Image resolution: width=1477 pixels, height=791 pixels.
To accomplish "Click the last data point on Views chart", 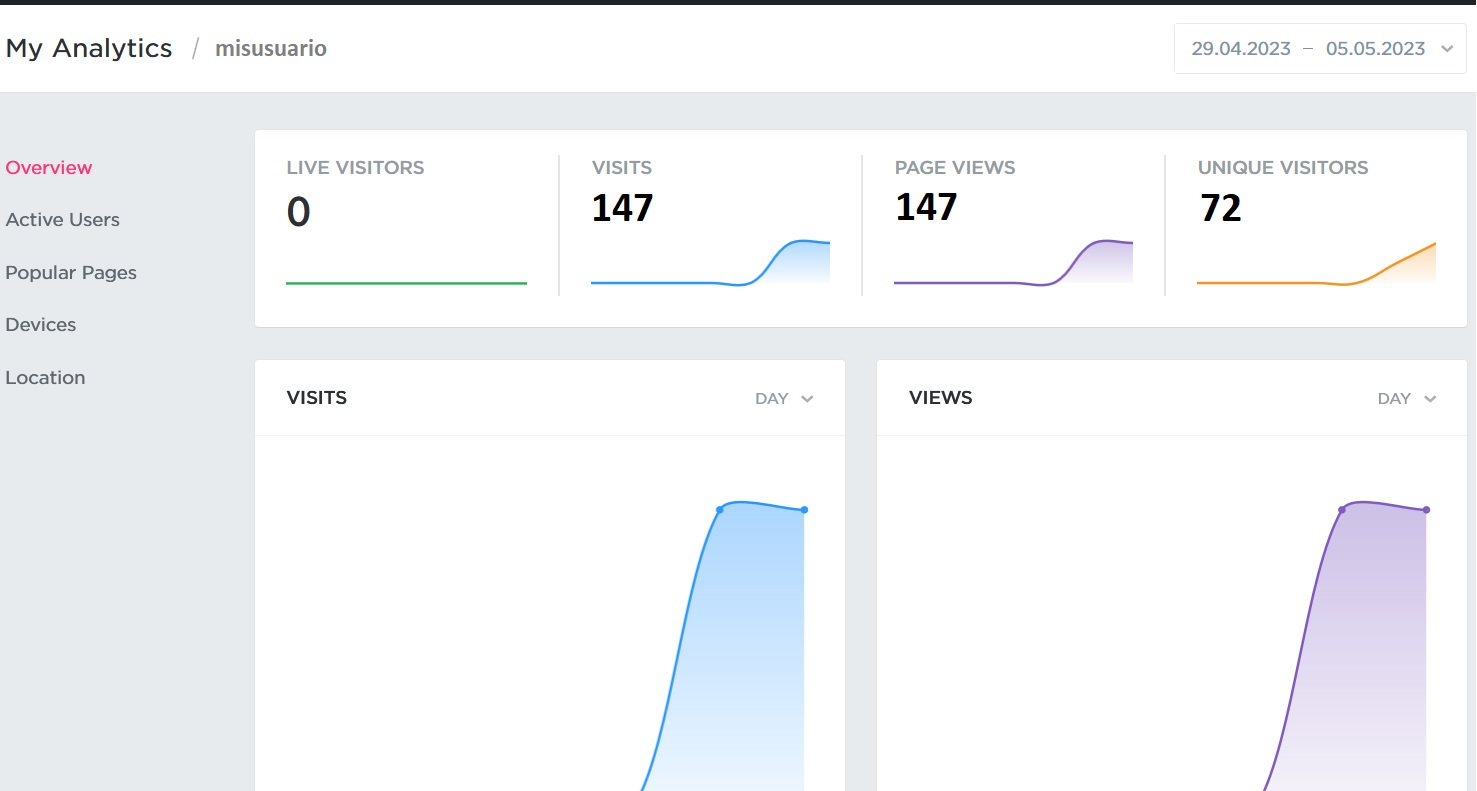I will click(x=1426, y=510).
